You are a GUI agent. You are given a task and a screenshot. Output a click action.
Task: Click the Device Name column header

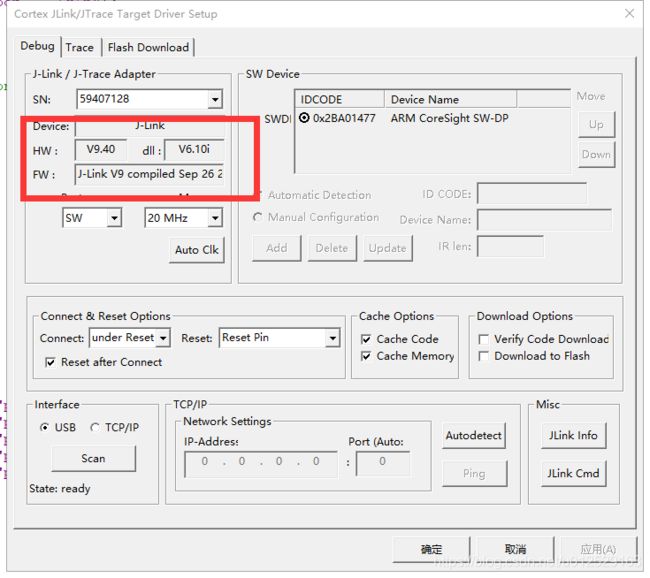(451, 100)
